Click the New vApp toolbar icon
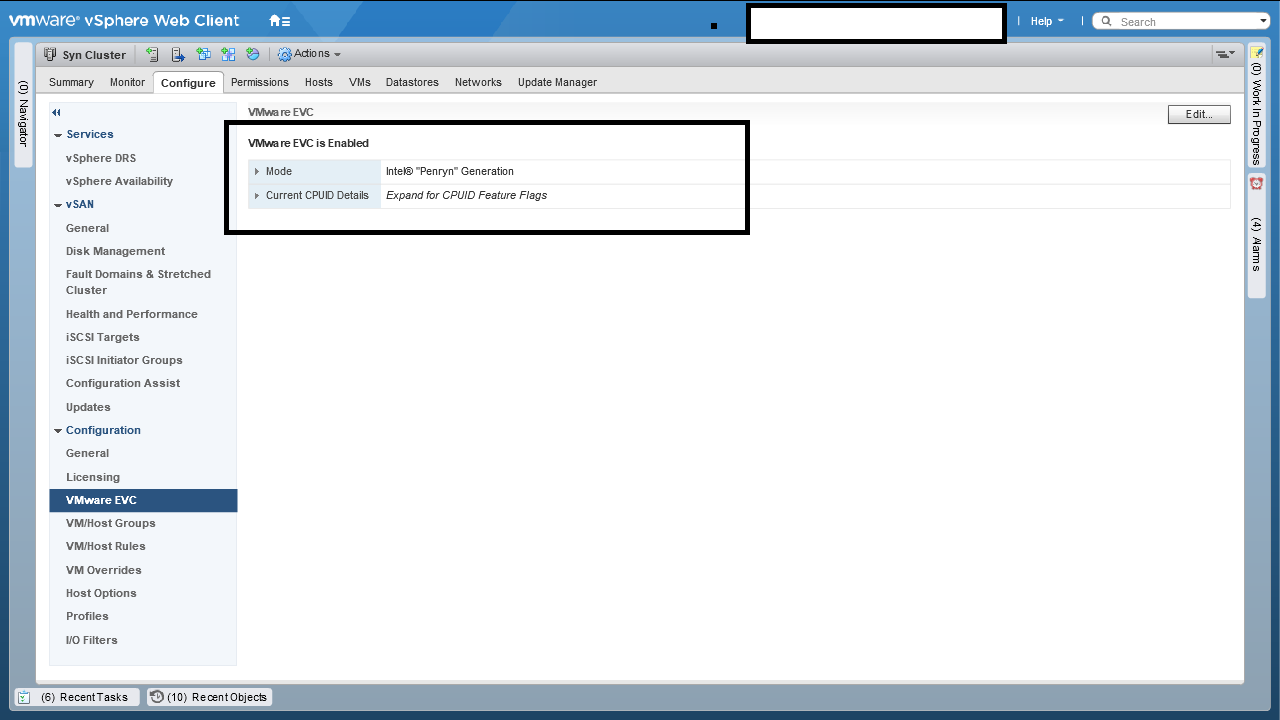 228,54
